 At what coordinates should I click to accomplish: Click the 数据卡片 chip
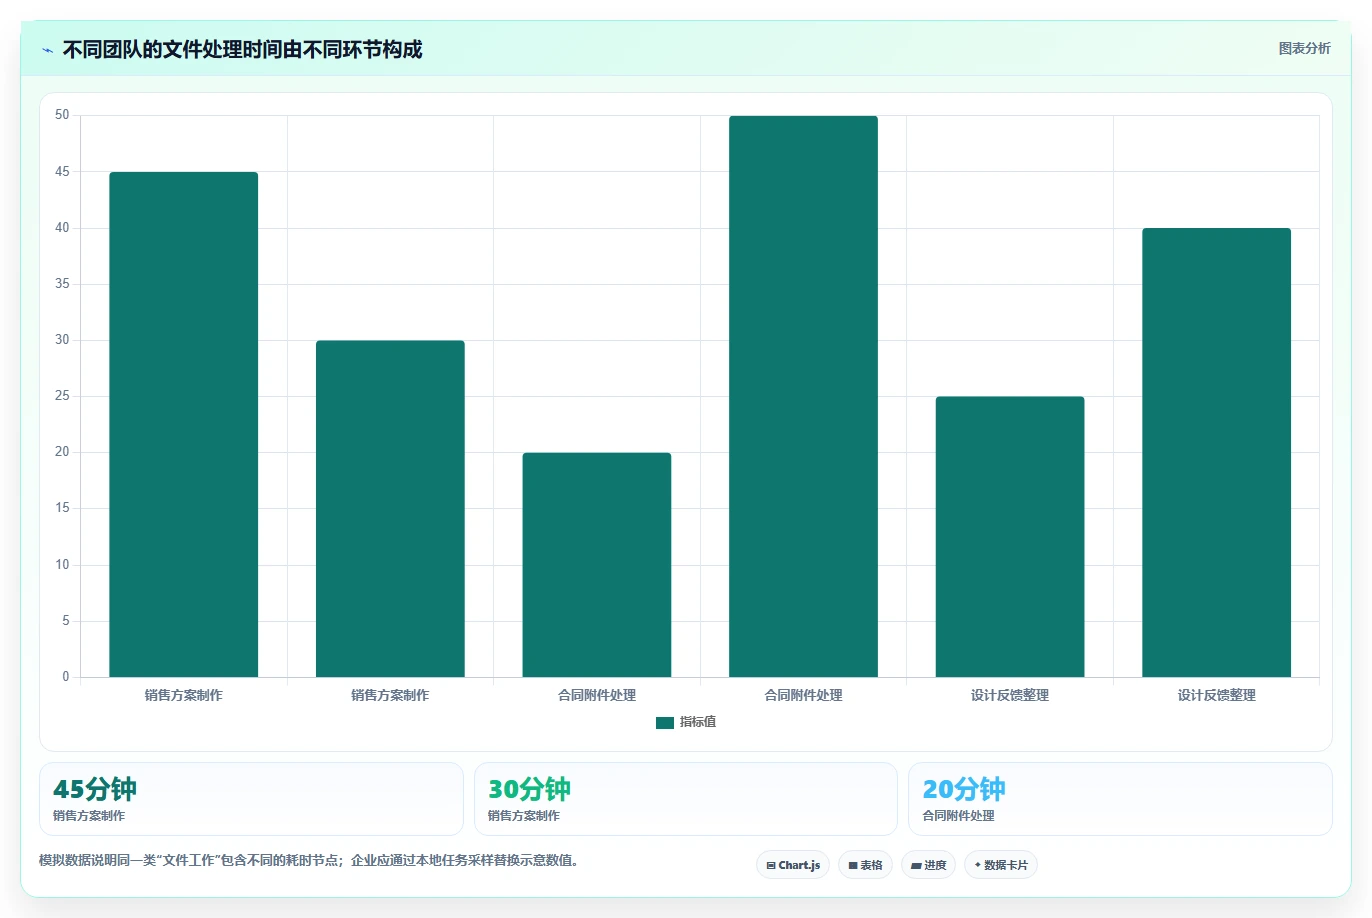(1001, 865)
